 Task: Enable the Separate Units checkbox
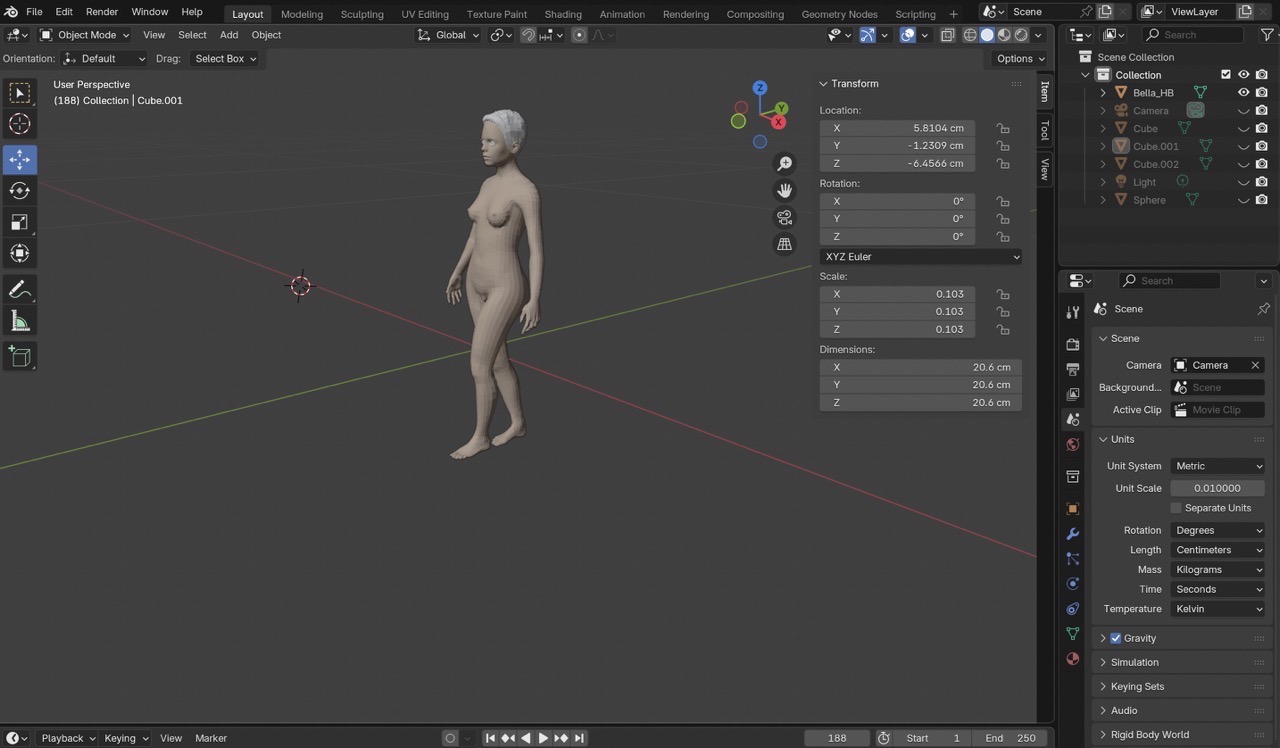(1176, 508)
